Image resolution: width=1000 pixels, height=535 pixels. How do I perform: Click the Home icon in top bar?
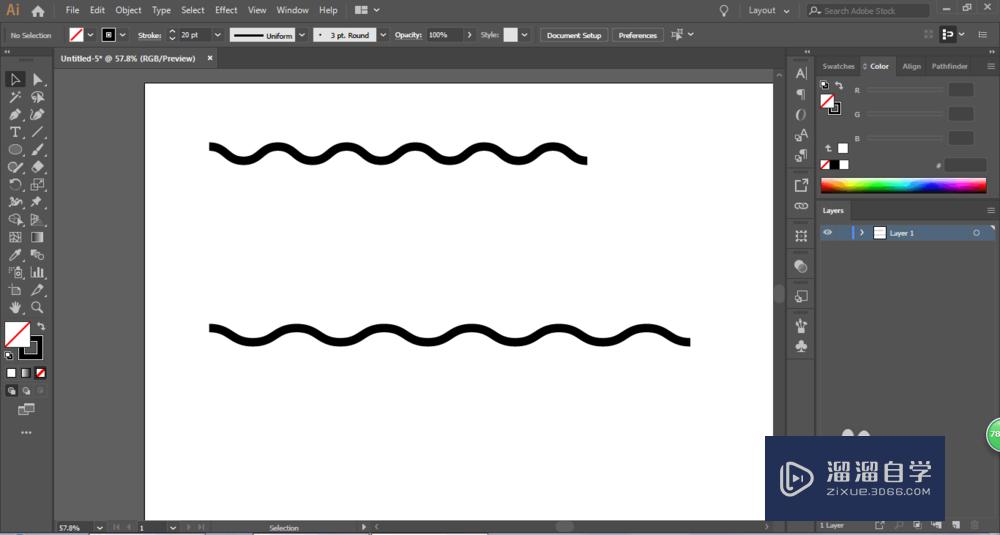pyautogui.click(x=38, y=11)
